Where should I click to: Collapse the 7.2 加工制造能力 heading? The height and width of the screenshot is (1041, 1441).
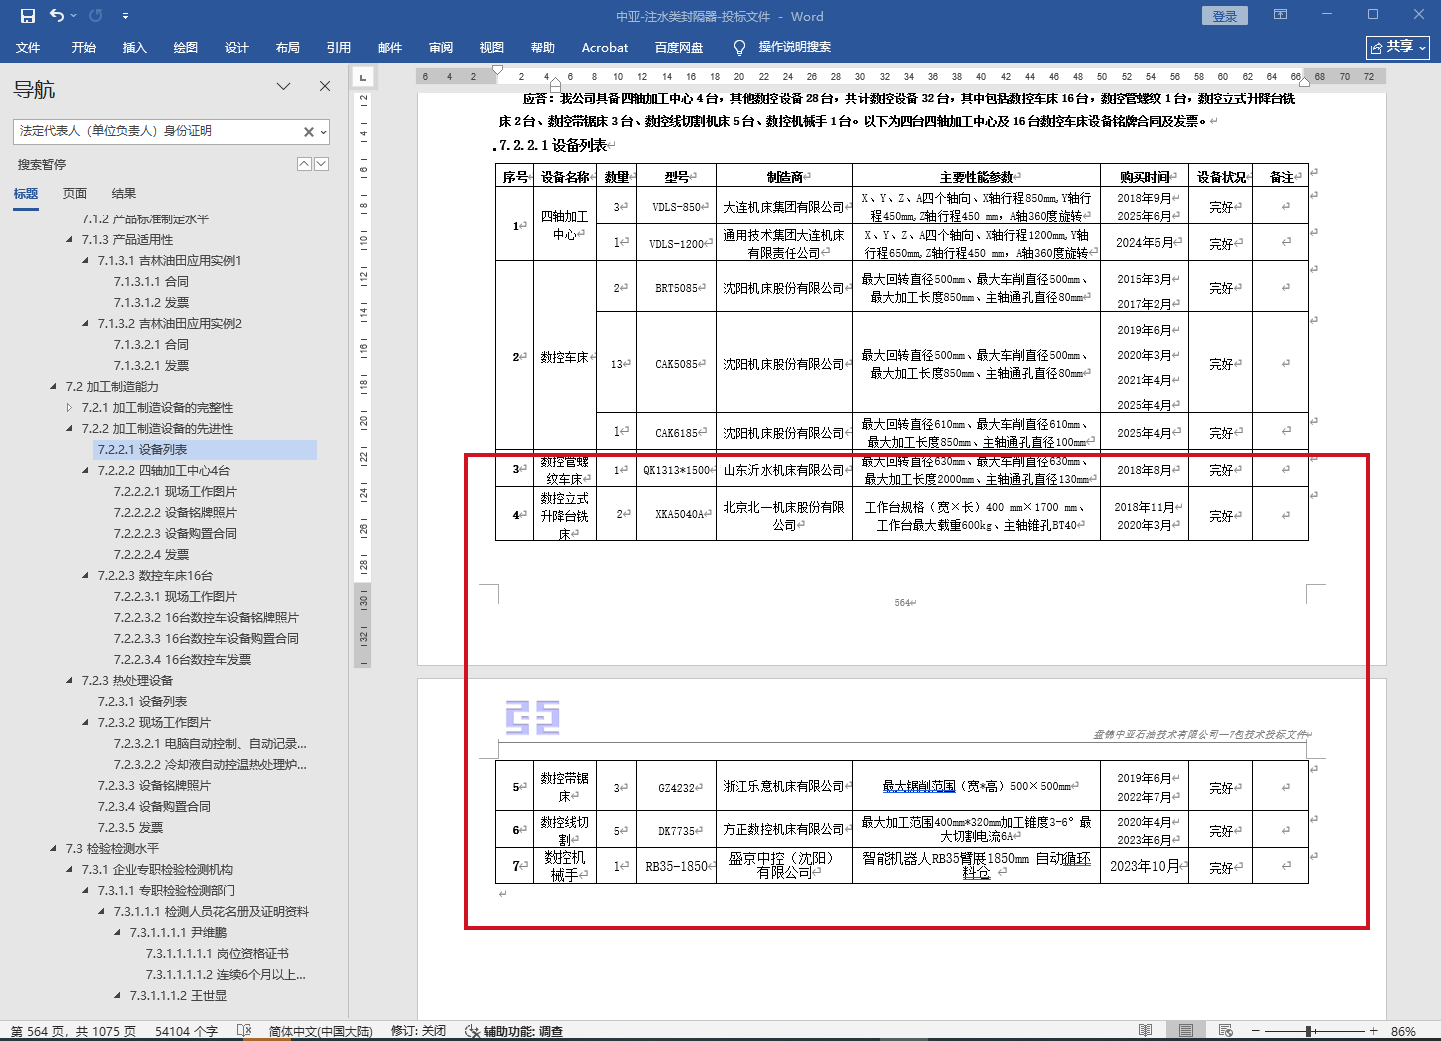(x=54, y=387)
